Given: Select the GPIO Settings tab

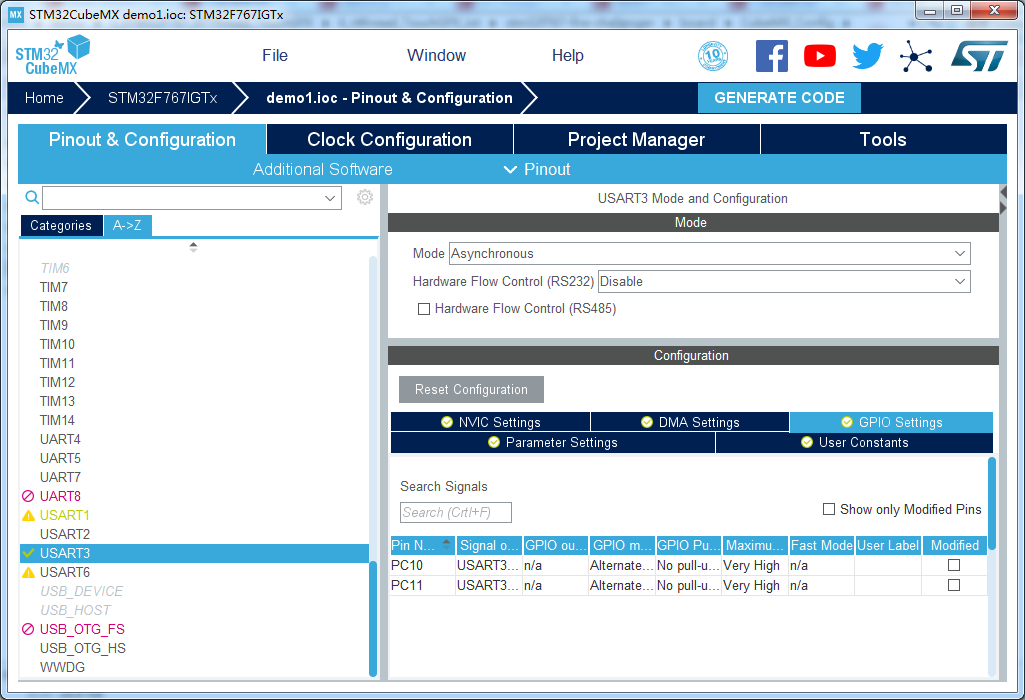Looking at the screenshot, I should click(892, 422).
